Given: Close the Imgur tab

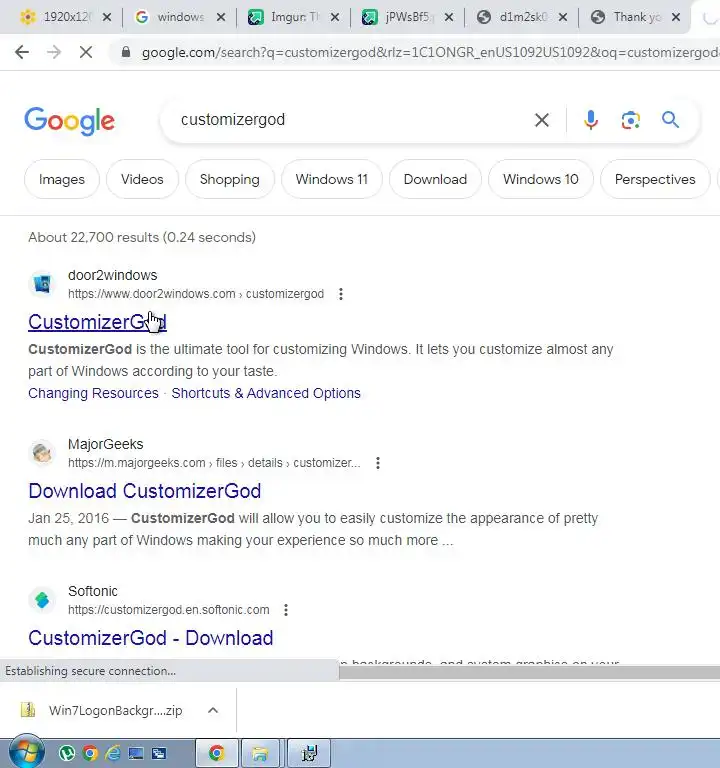Looking at the screenshot, I should coord(335,17).
